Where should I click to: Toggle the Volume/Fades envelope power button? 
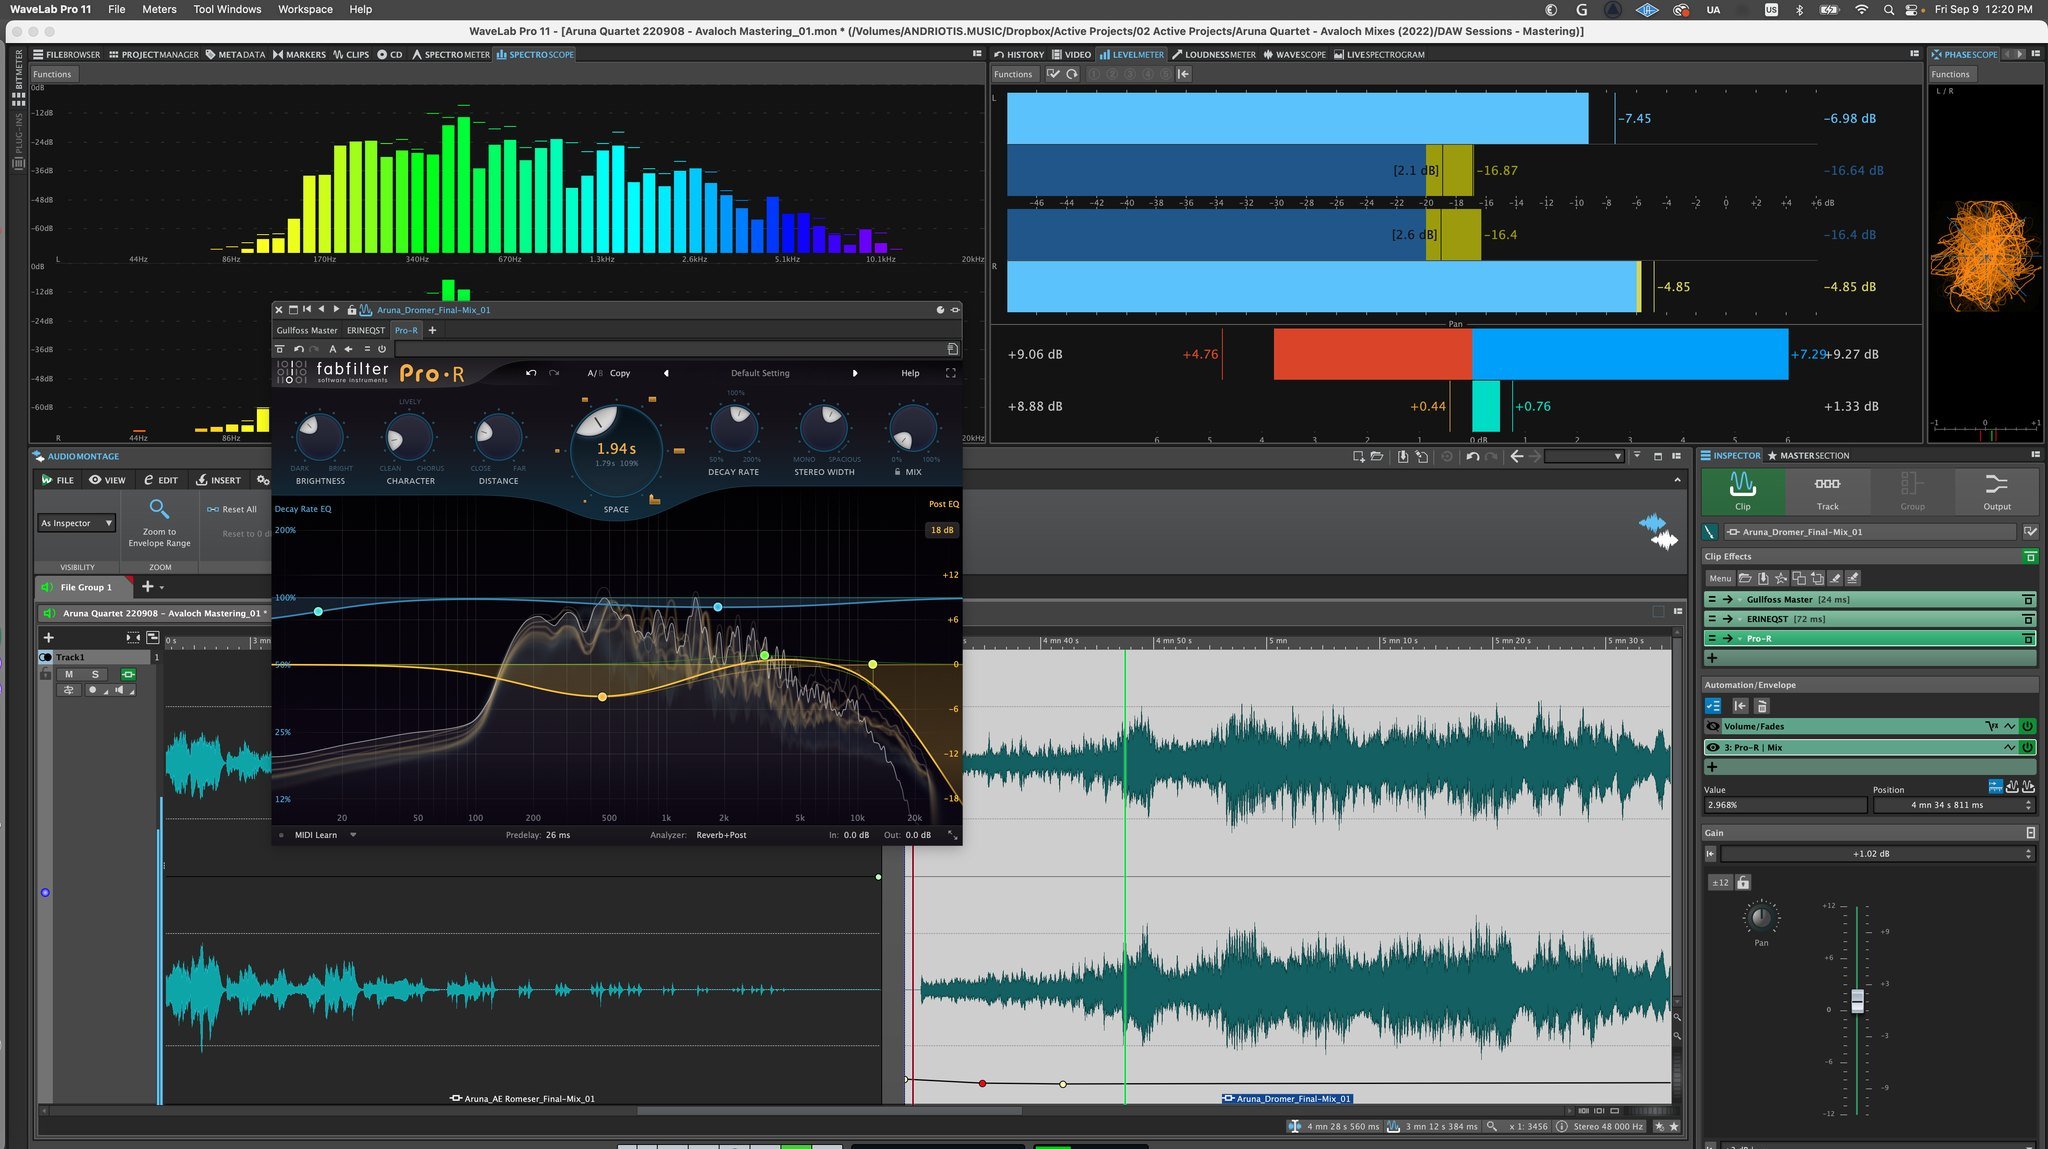(2027, 726)
